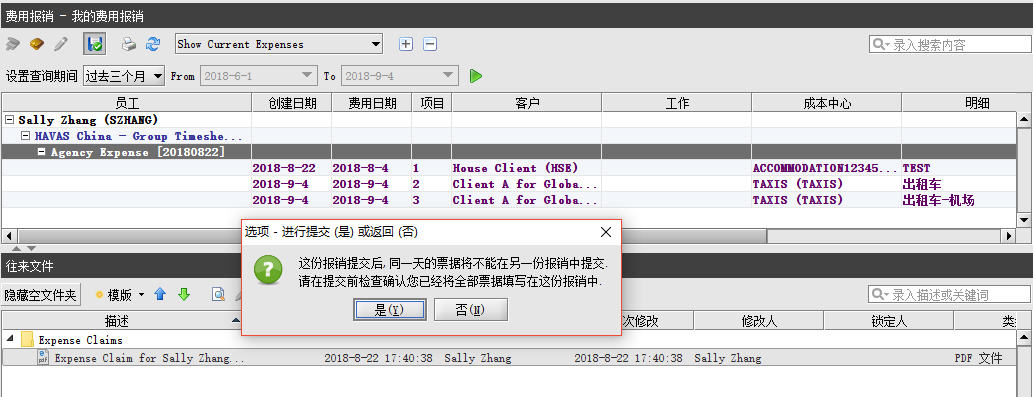1033x397 pixels.
Task: Click the 项目 column header
Action: tap(432, 103)
